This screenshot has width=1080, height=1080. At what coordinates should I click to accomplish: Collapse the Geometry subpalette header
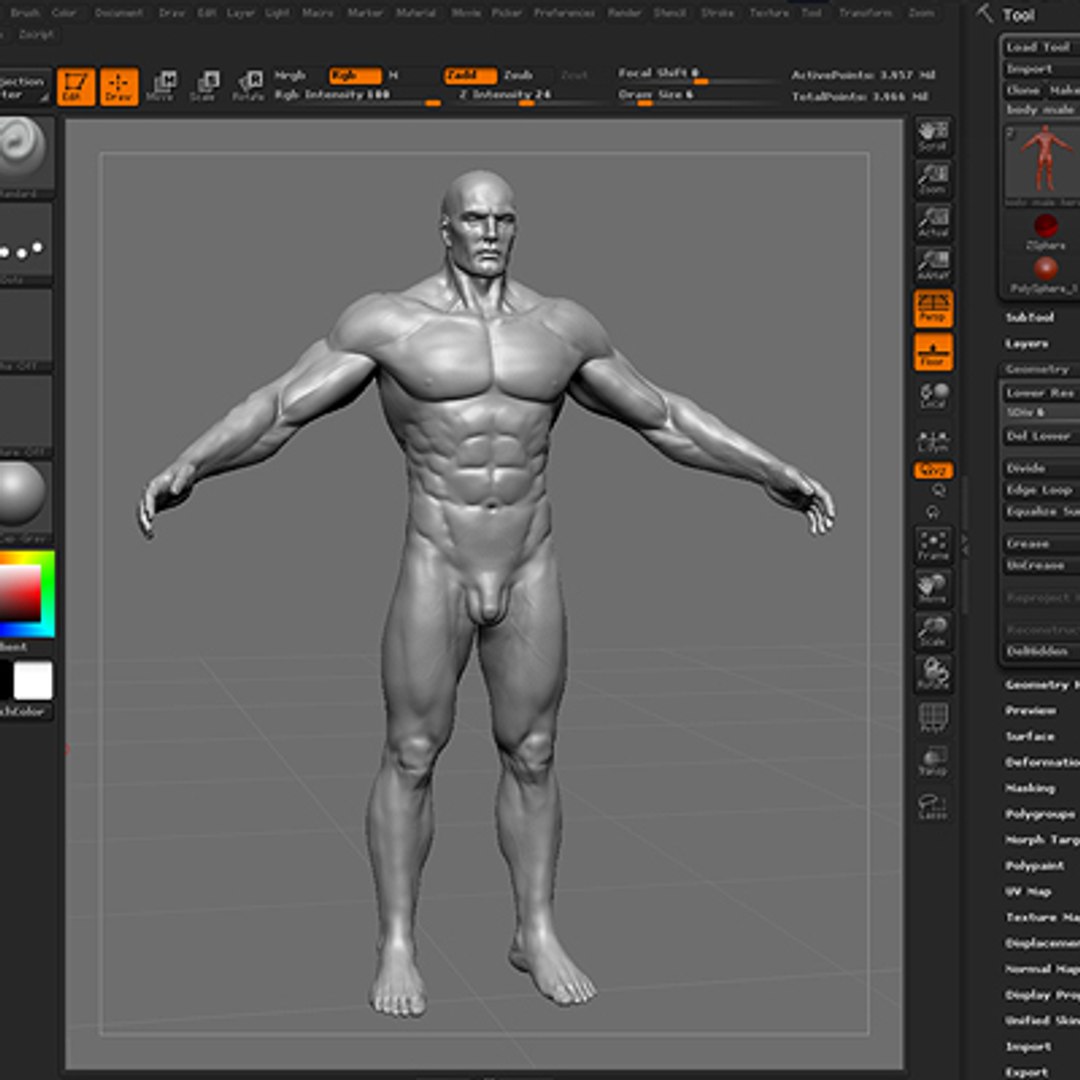(x=1037, y=370)
